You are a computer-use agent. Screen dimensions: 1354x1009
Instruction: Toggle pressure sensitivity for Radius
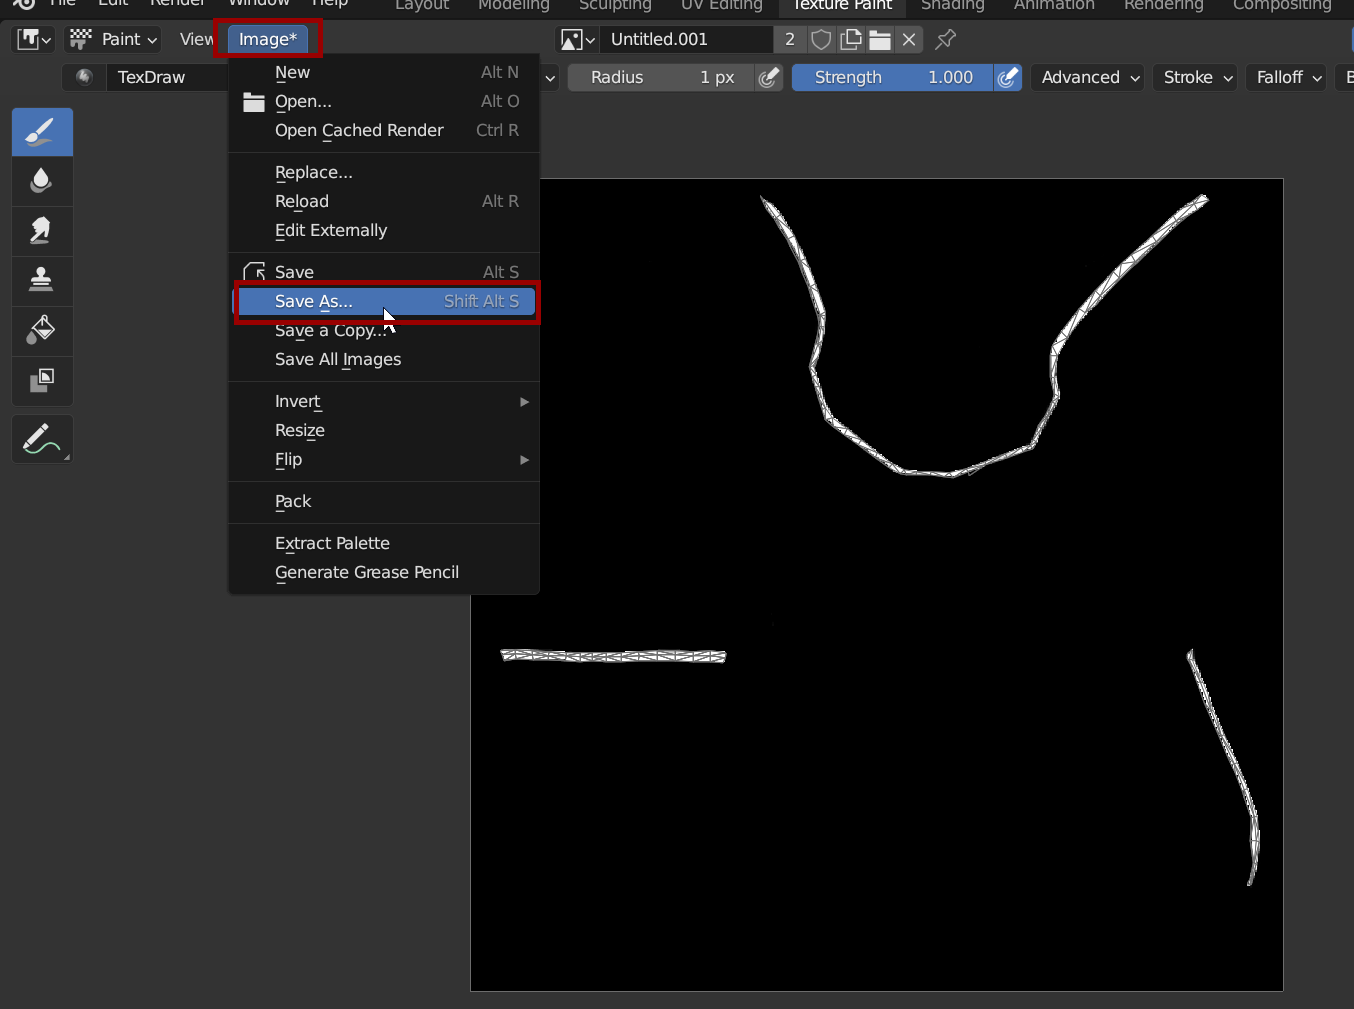768,78
